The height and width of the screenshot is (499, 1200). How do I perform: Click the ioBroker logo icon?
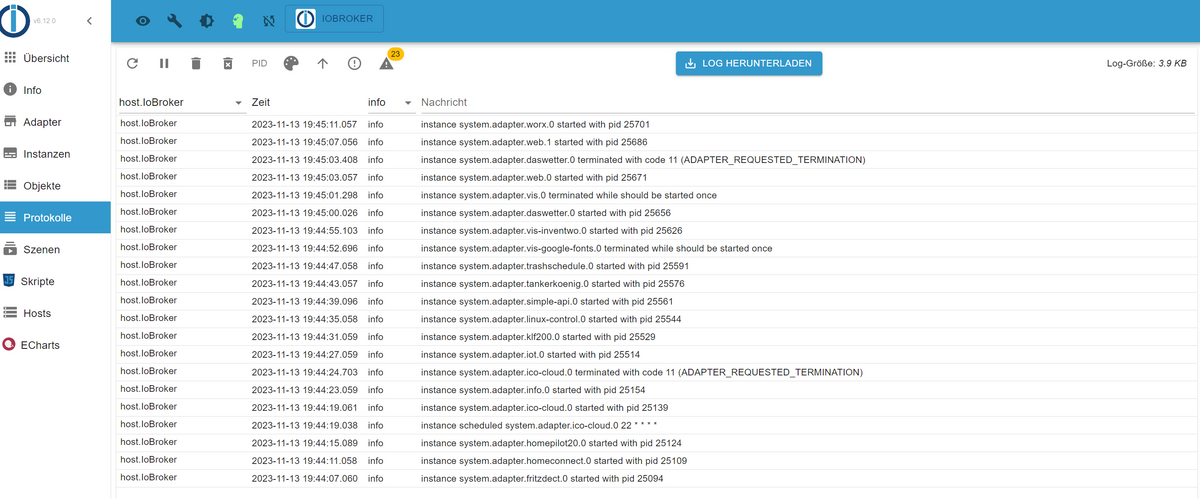[x=14, y=20]
